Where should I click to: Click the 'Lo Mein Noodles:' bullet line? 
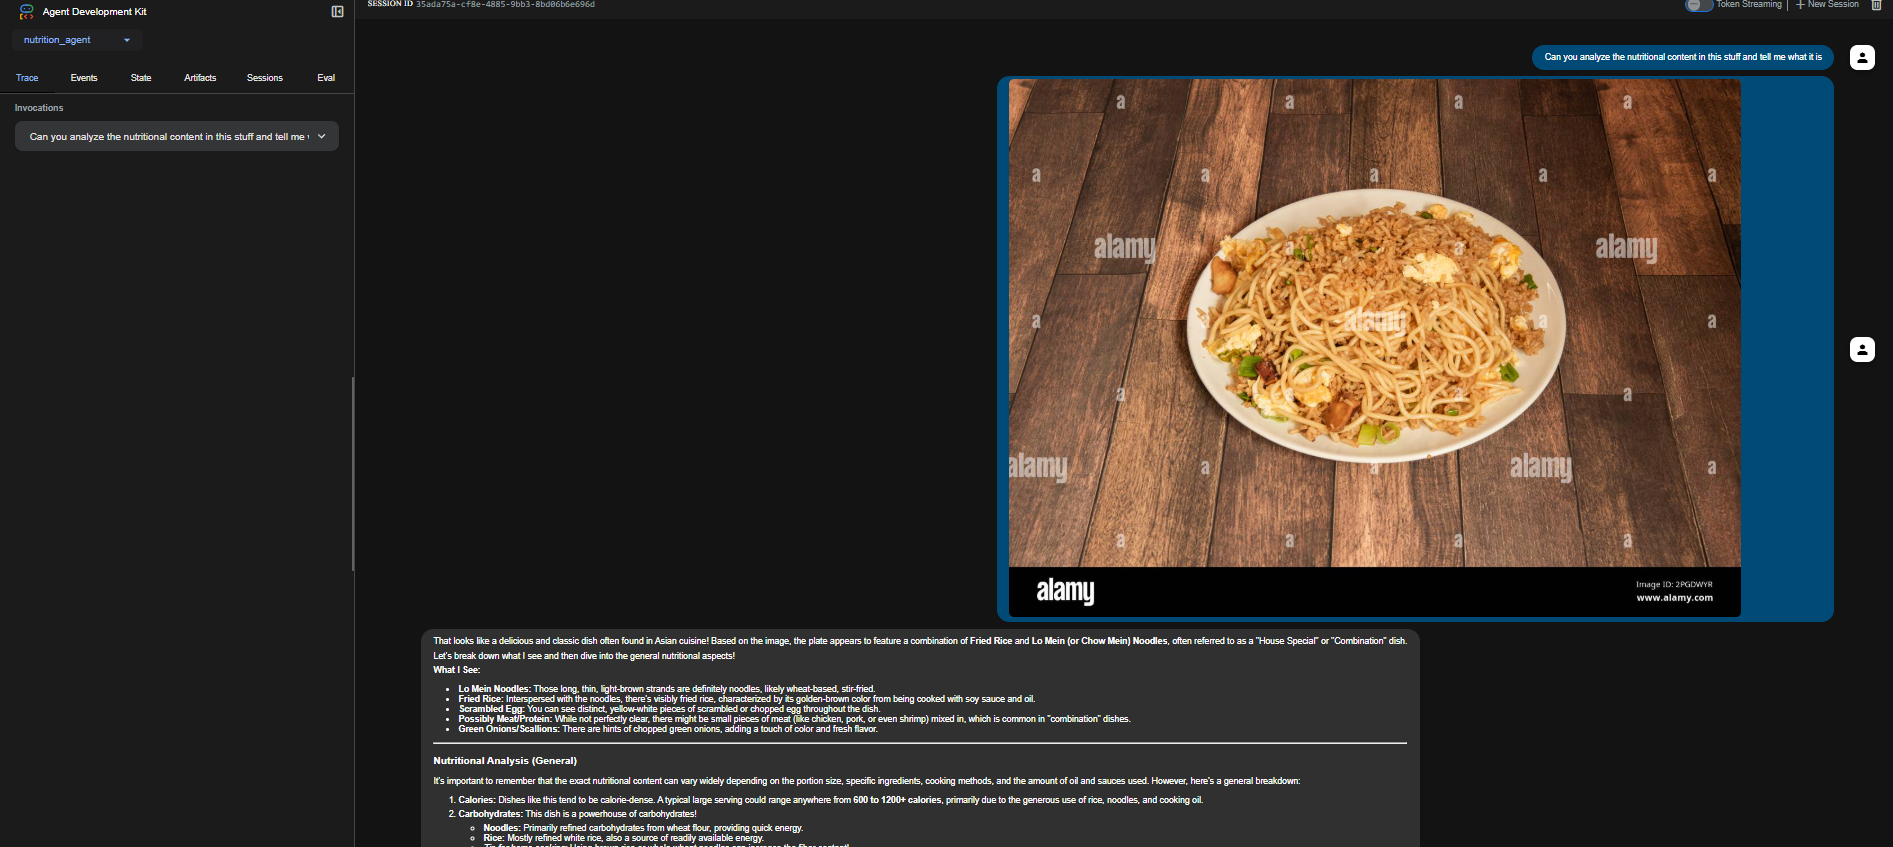[666, 689]
